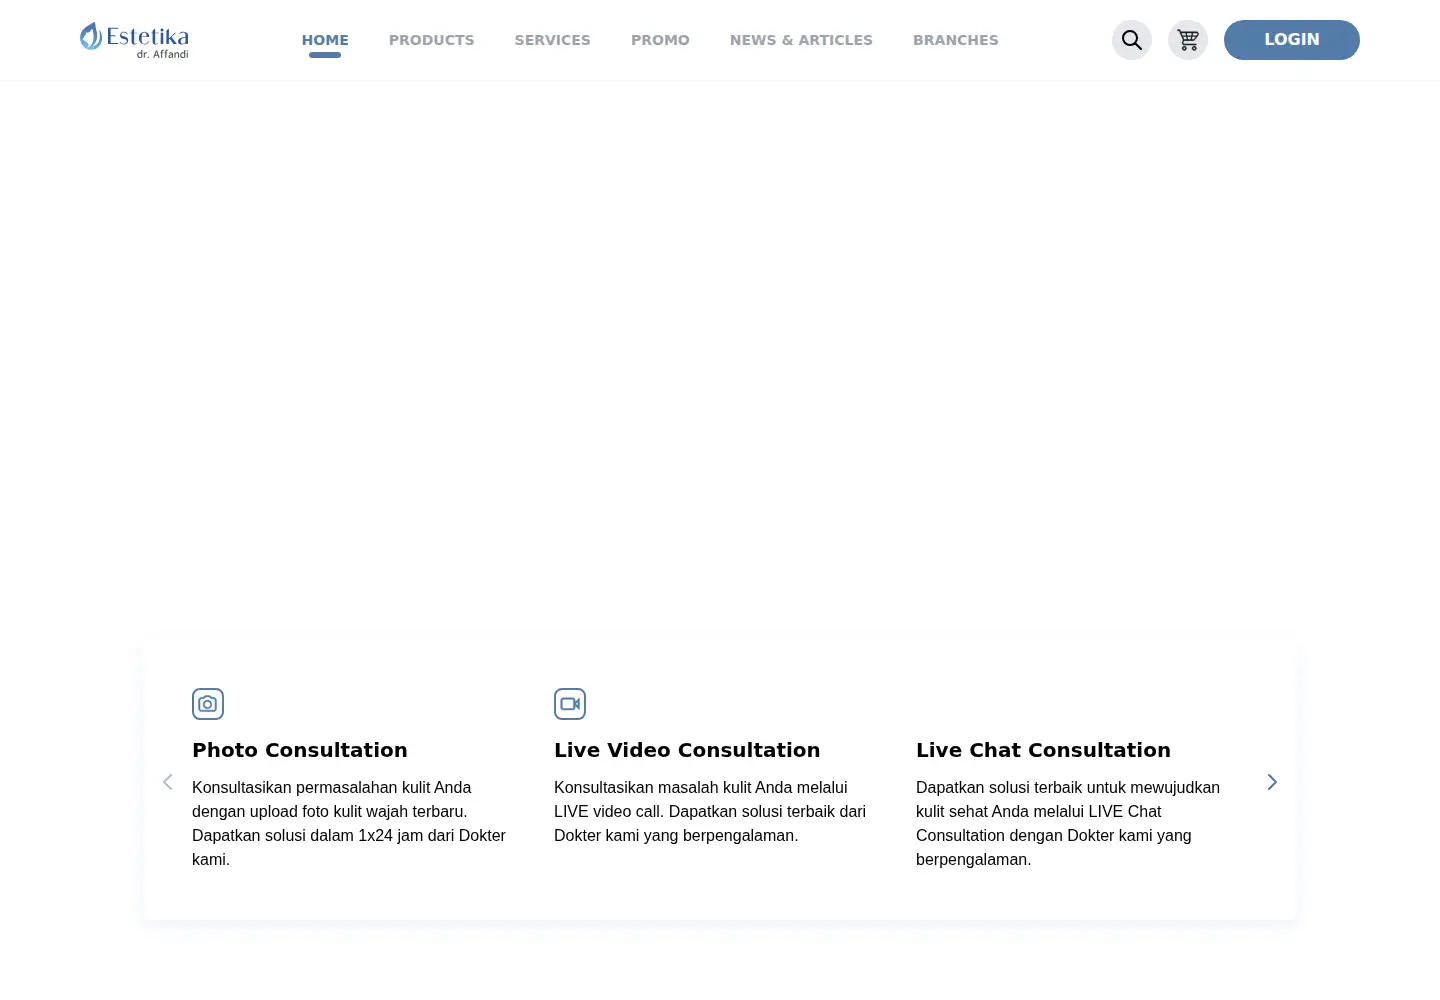
Task: Go to SERVICES in navigation
Action: [x=553, y=40]
